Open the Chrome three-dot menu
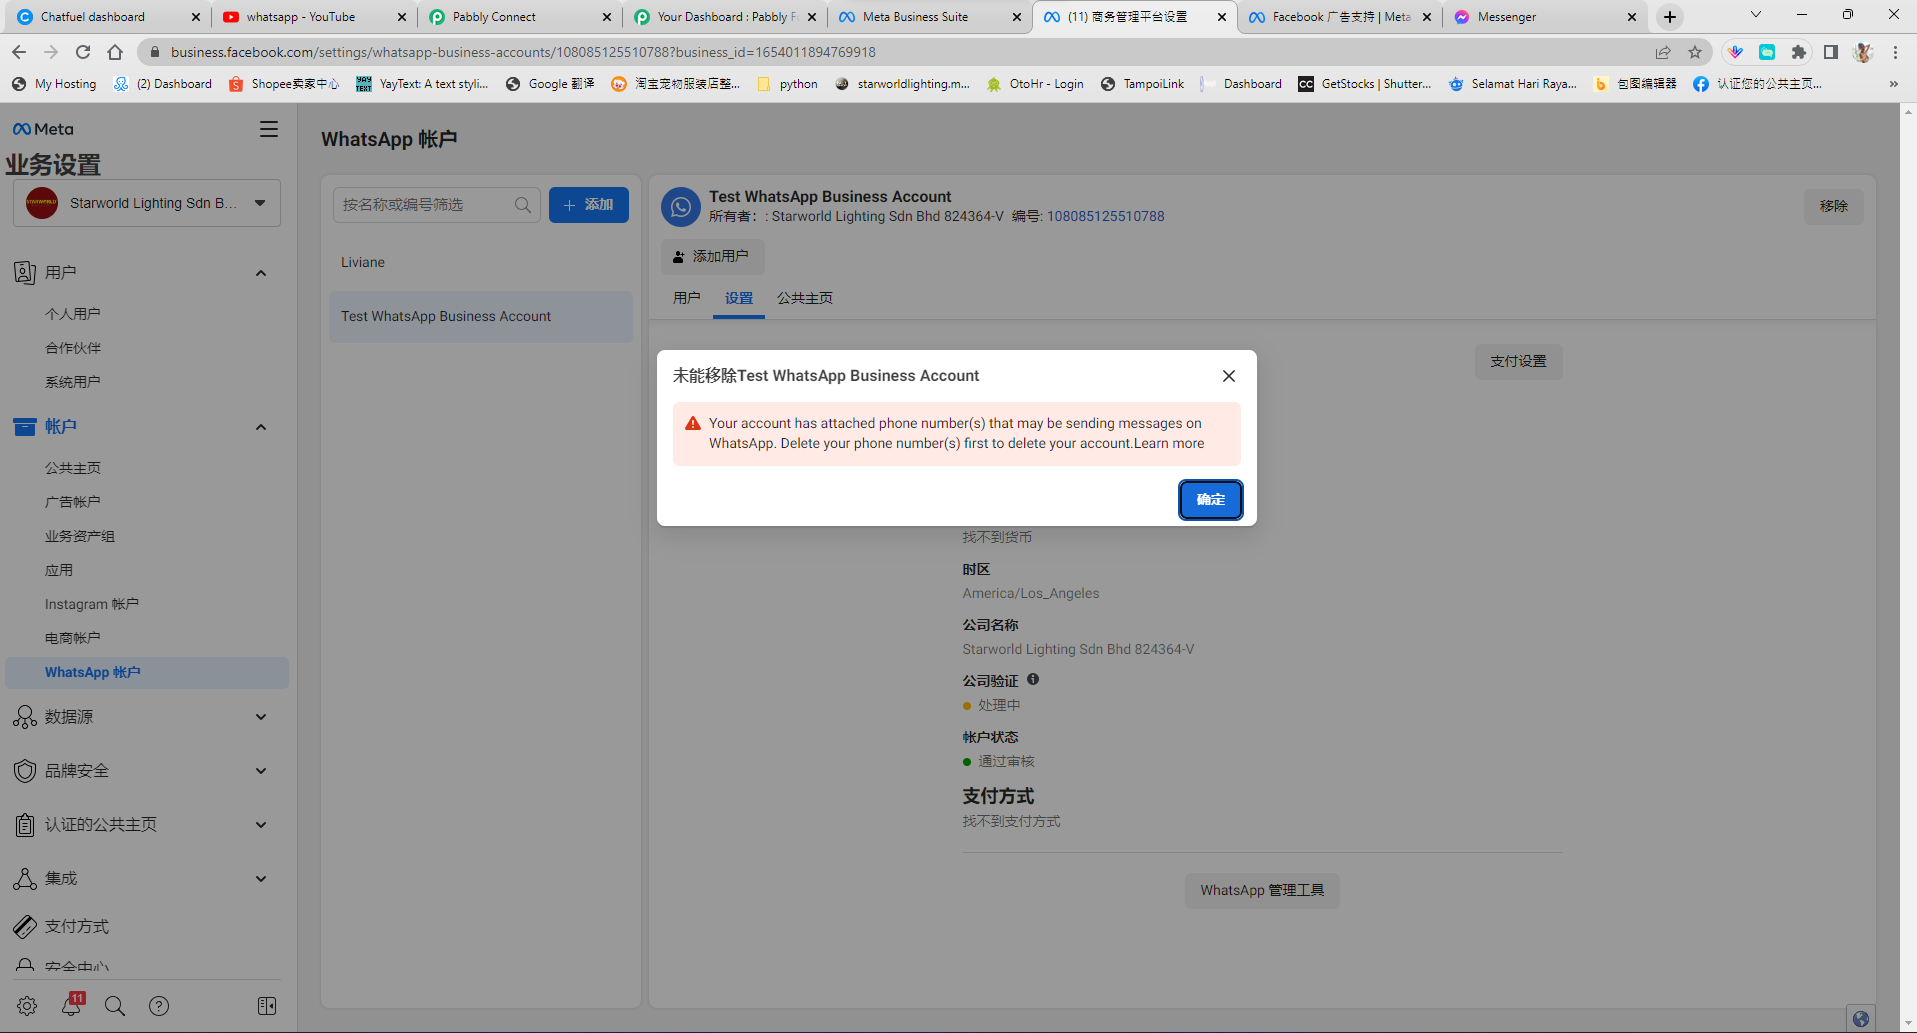The height and width of the screenshot is (1033, 1917). coord(1895,52)
